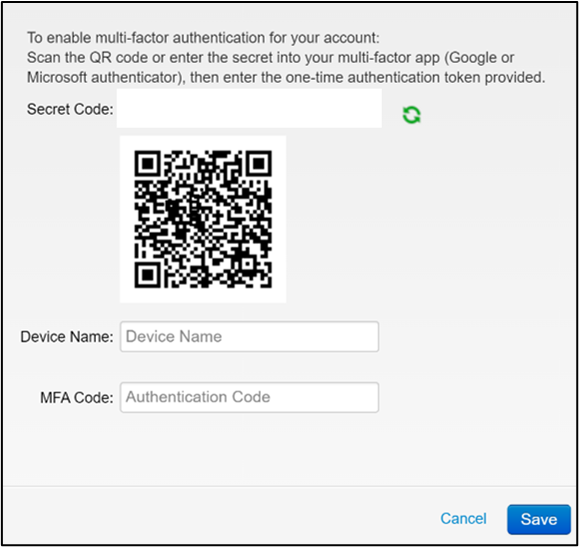Image resolution: width=579 pixels, height=547 pixels.
Task: Select the "MFA Code:" label
Action: [x=77, y=398]
